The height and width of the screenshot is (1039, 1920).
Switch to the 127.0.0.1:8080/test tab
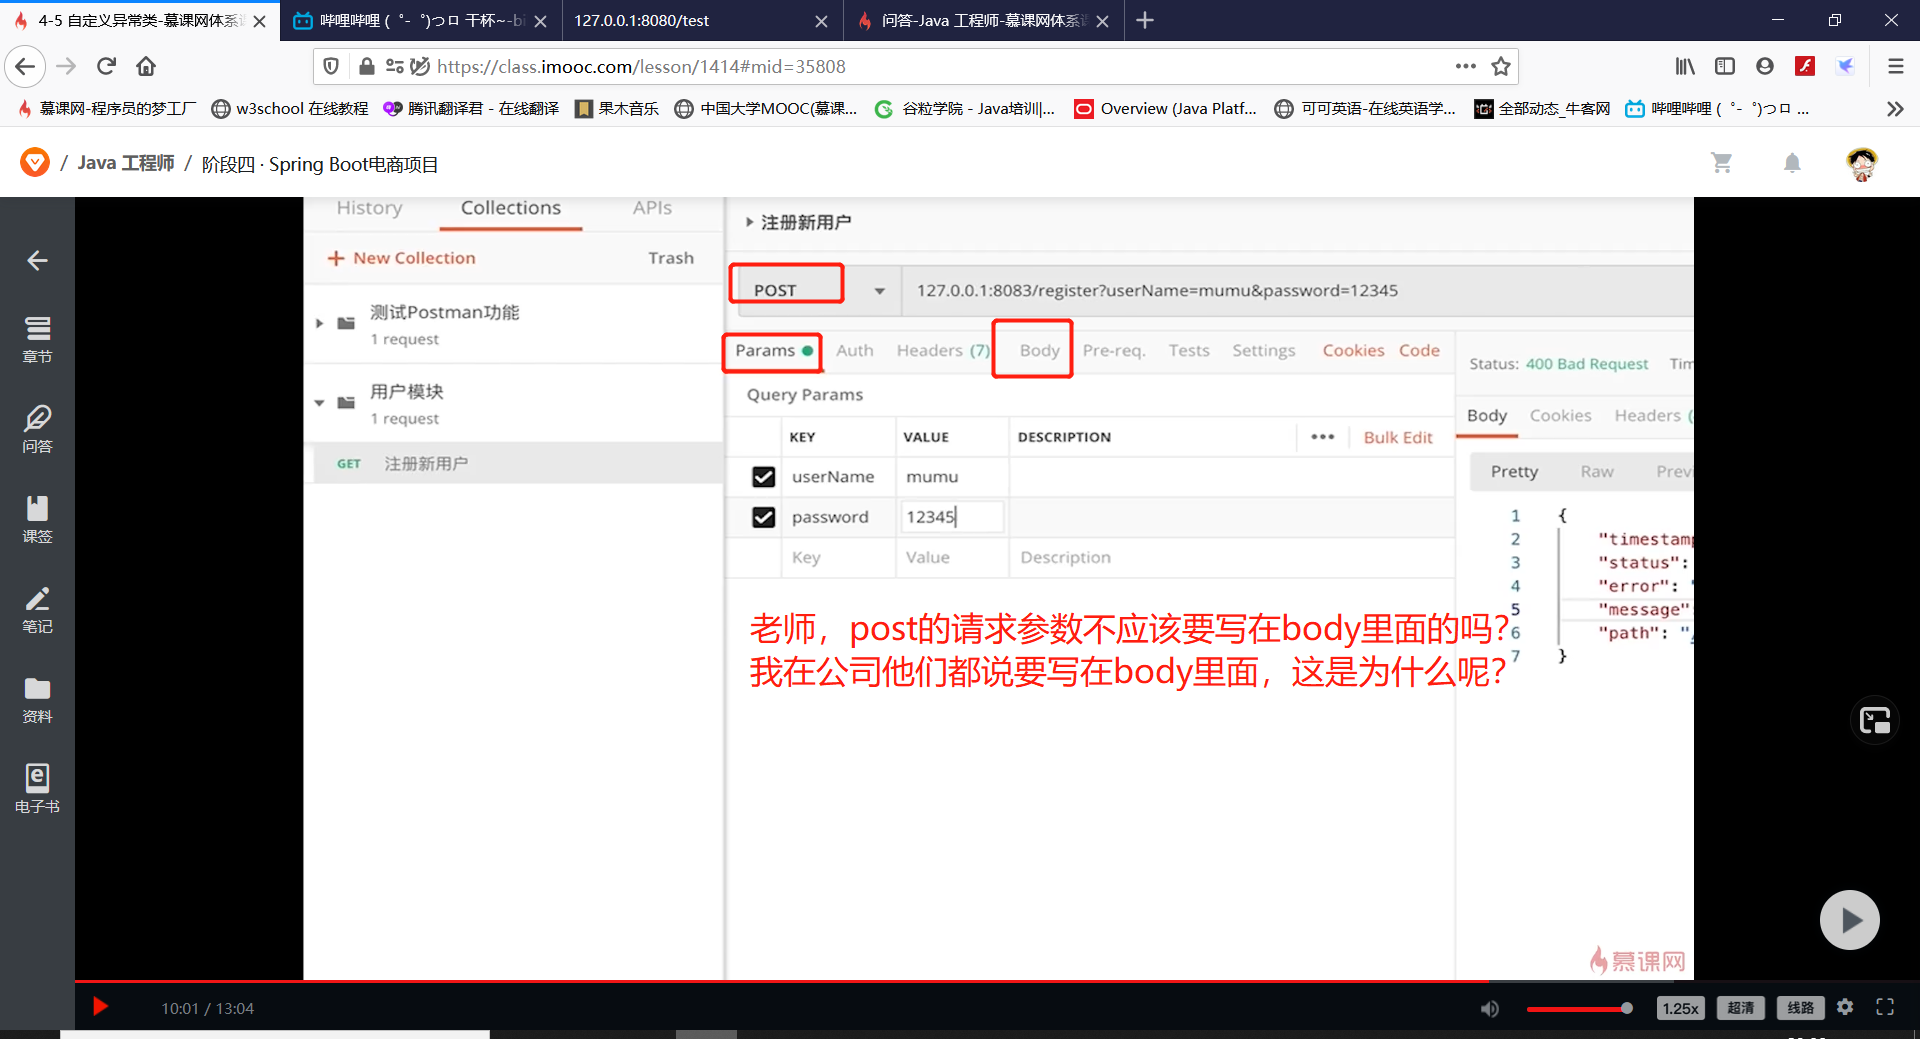pos(700,20)
